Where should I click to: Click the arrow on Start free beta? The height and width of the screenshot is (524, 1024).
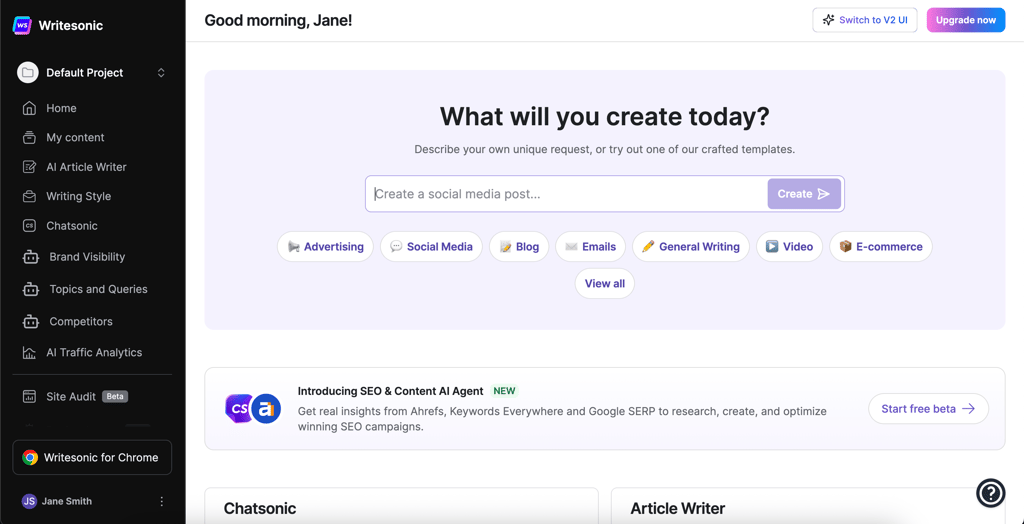[968, 409]
